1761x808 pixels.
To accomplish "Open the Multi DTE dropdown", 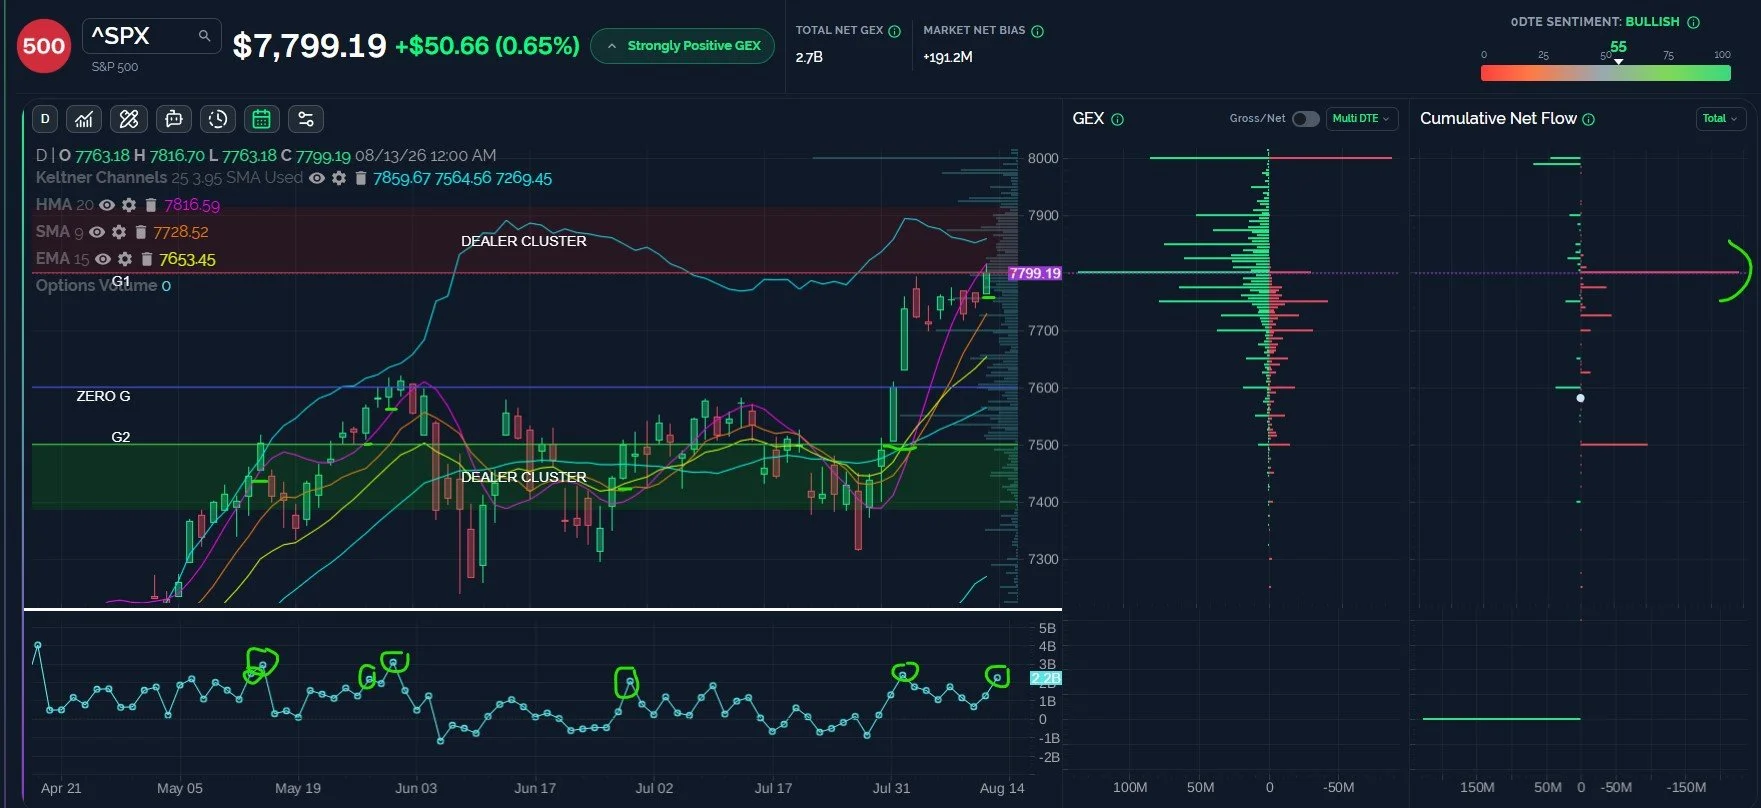I will pyautogui.click(x=1361, y=118).
